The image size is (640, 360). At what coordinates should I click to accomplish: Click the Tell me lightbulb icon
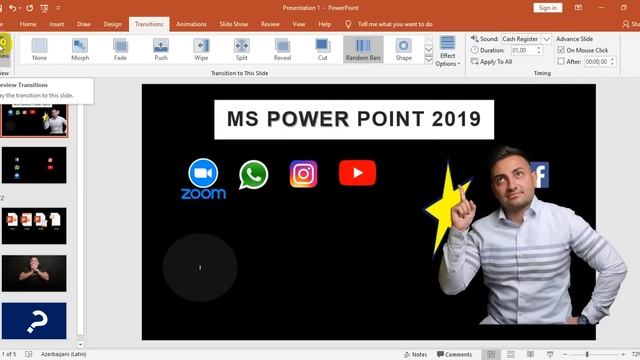click(x=348, y=24)
